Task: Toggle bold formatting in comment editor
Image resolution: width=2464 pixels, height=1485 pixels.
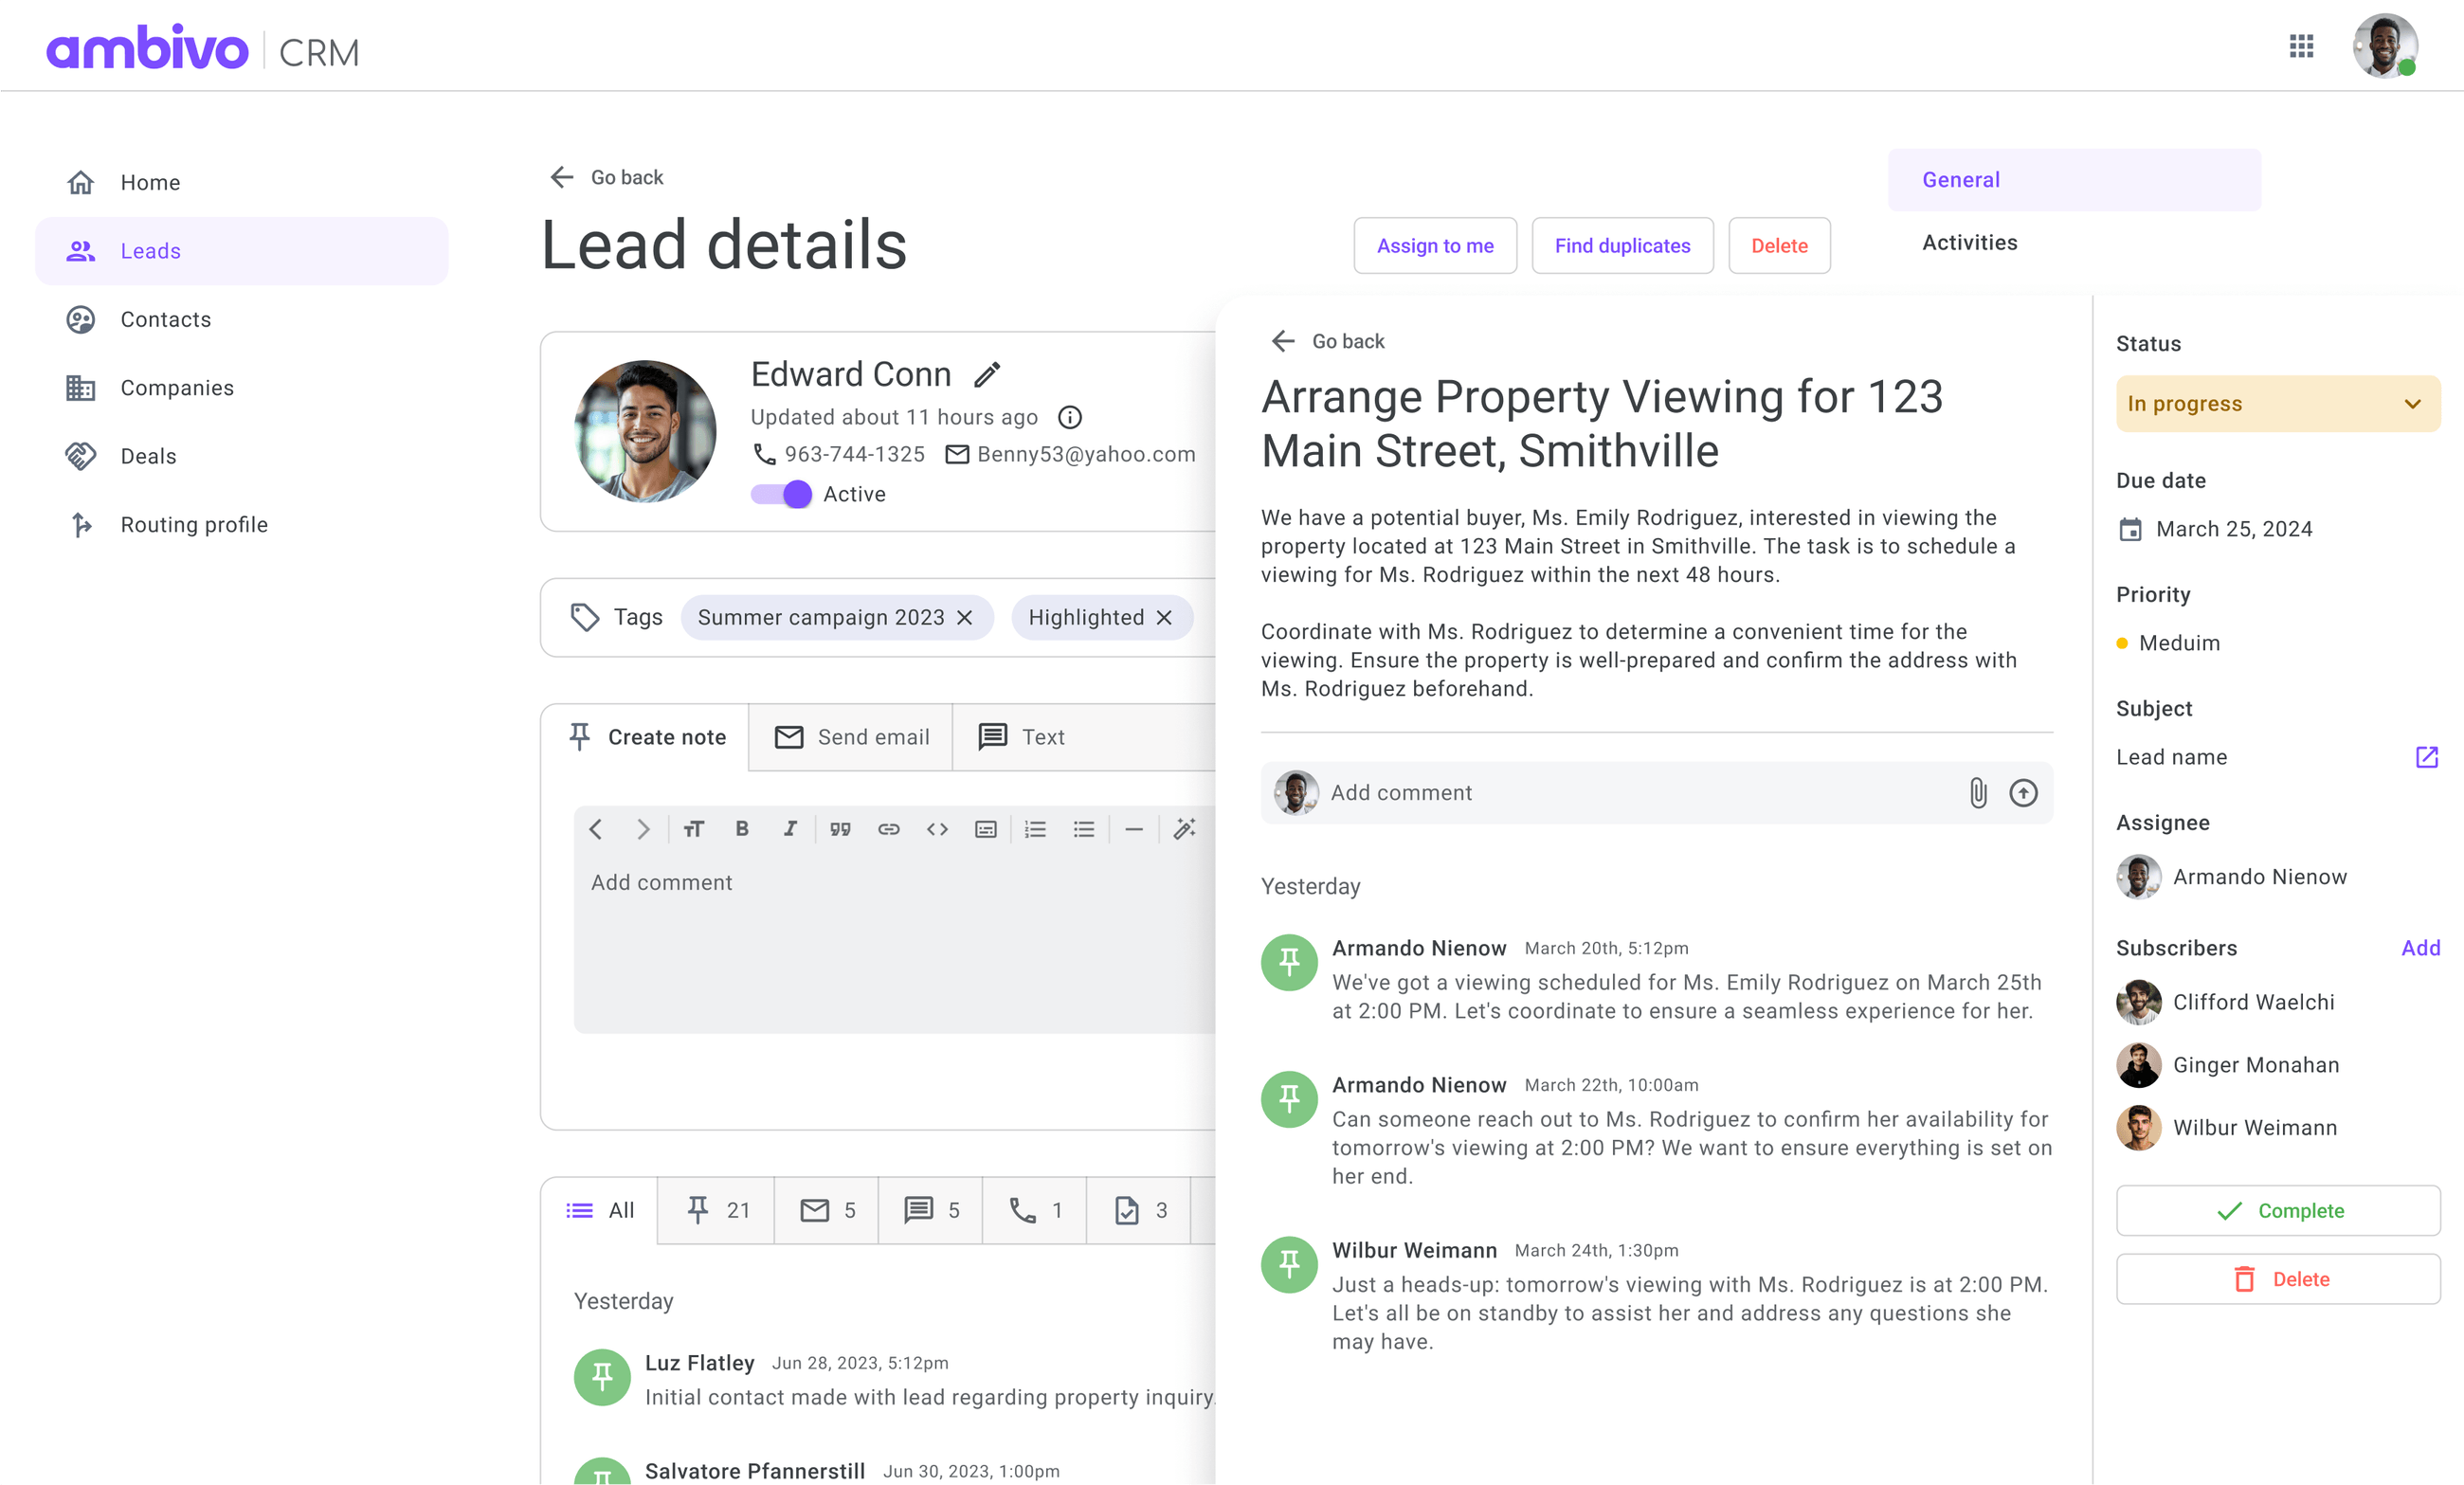Action: pyautogui.click(x=742, y=828)
